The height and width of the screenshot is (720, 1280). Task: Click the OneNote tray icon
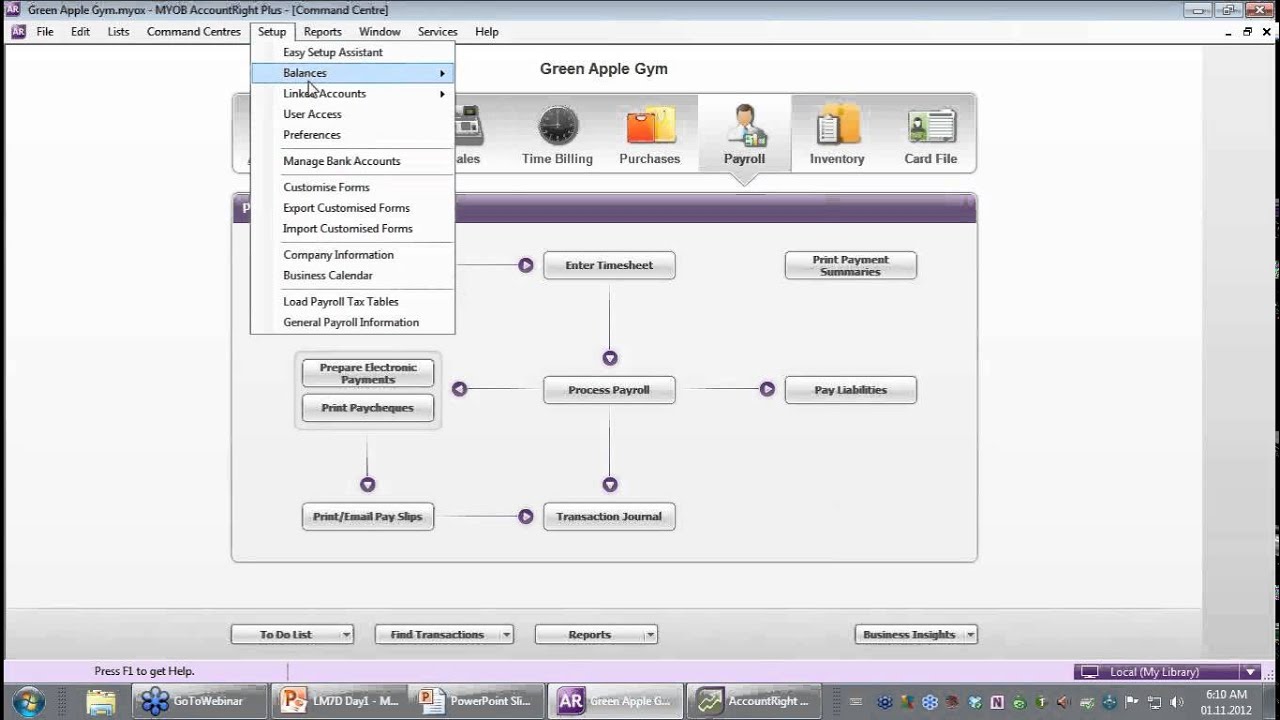pos(996,702)
